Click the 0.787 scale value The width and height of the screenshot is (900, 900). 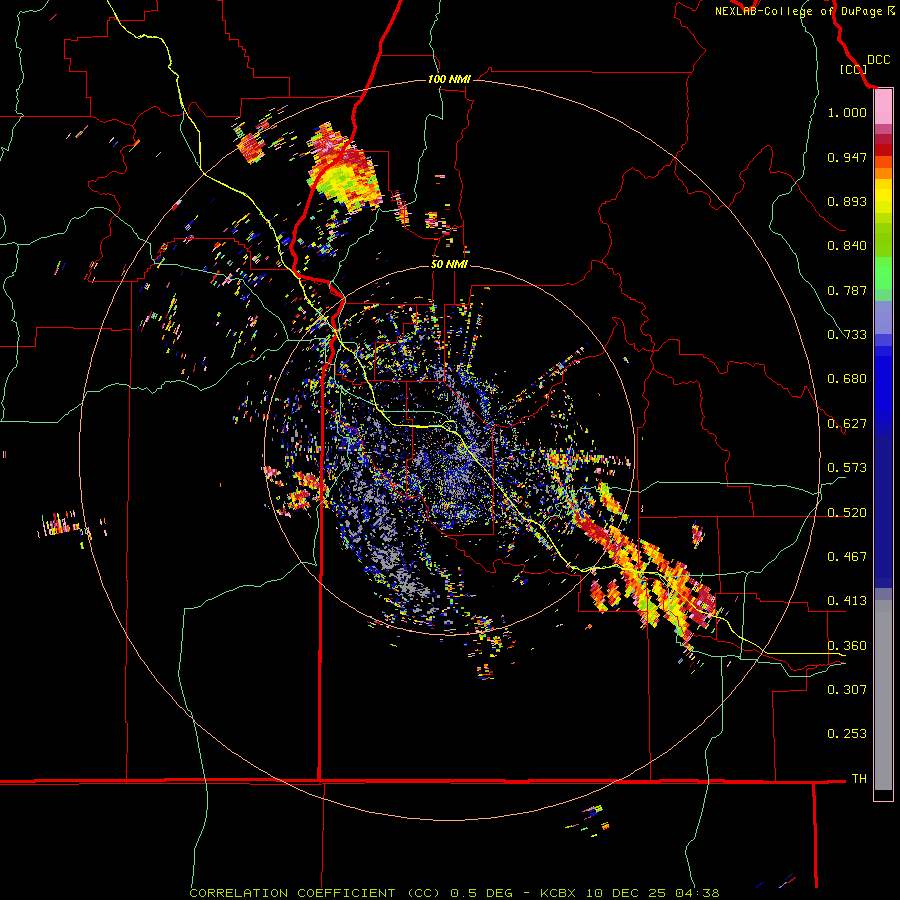click(x=847, y=290)
